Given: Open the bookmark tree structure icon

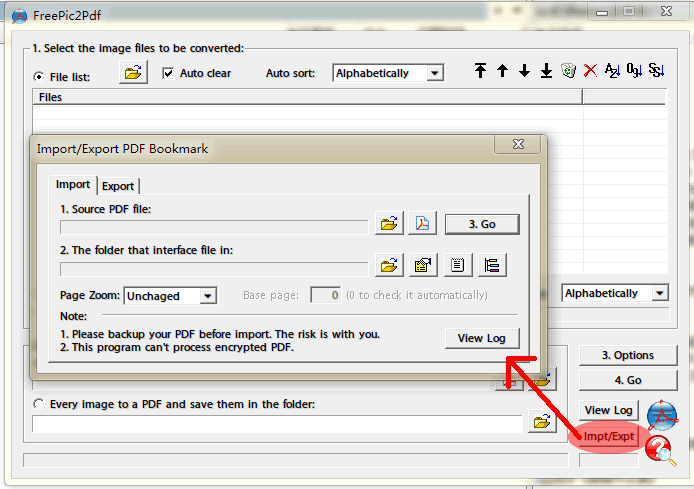Looking at the screenshot, I should (x=492, y=265).
